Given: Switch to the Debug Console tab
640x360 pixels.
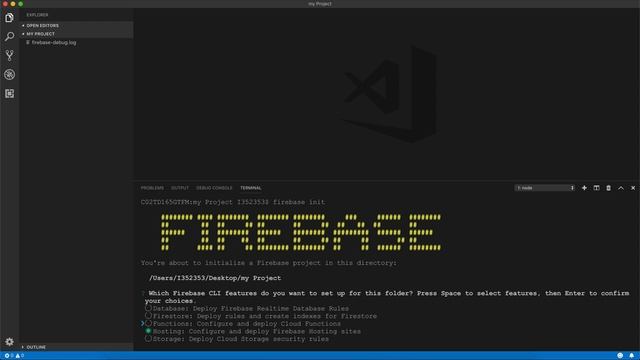Looking at the screenshot, I should (x=214, y=188).
